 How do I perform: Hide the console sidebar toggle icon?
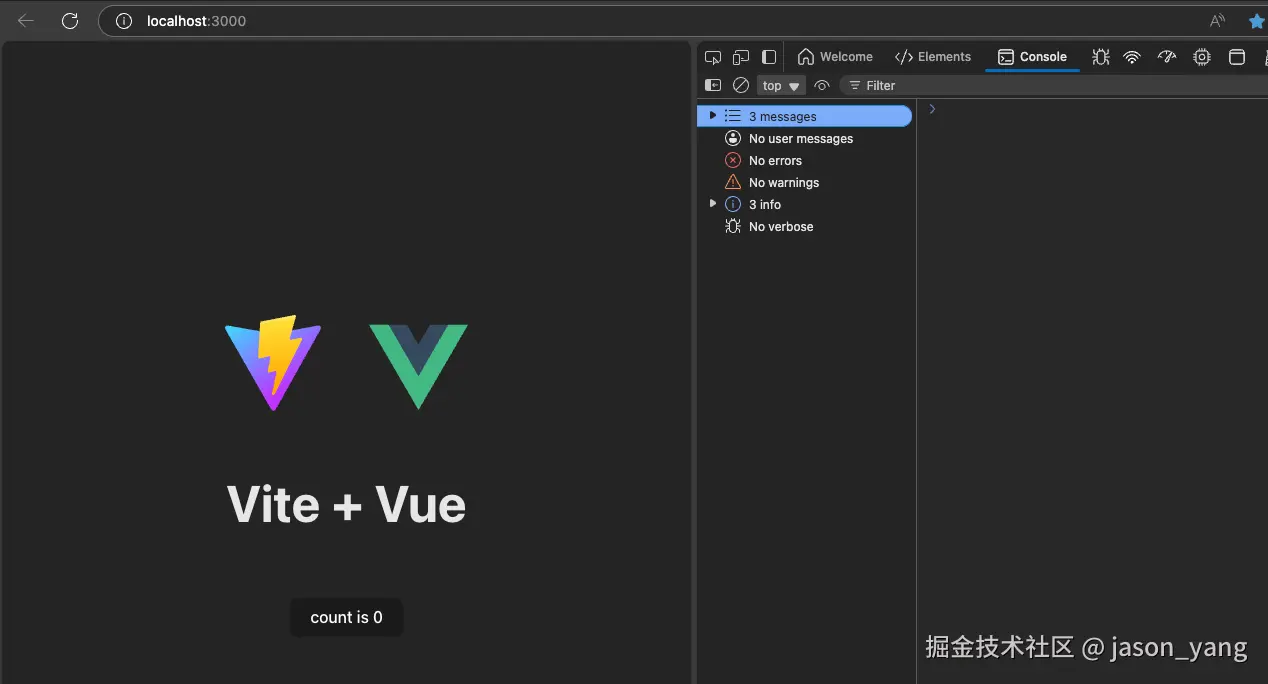click(713, 86)
